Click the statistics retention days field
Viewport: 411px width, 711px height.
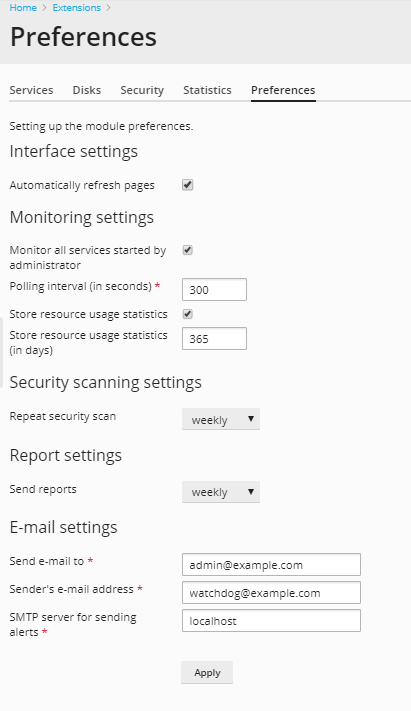pos(215,339)
